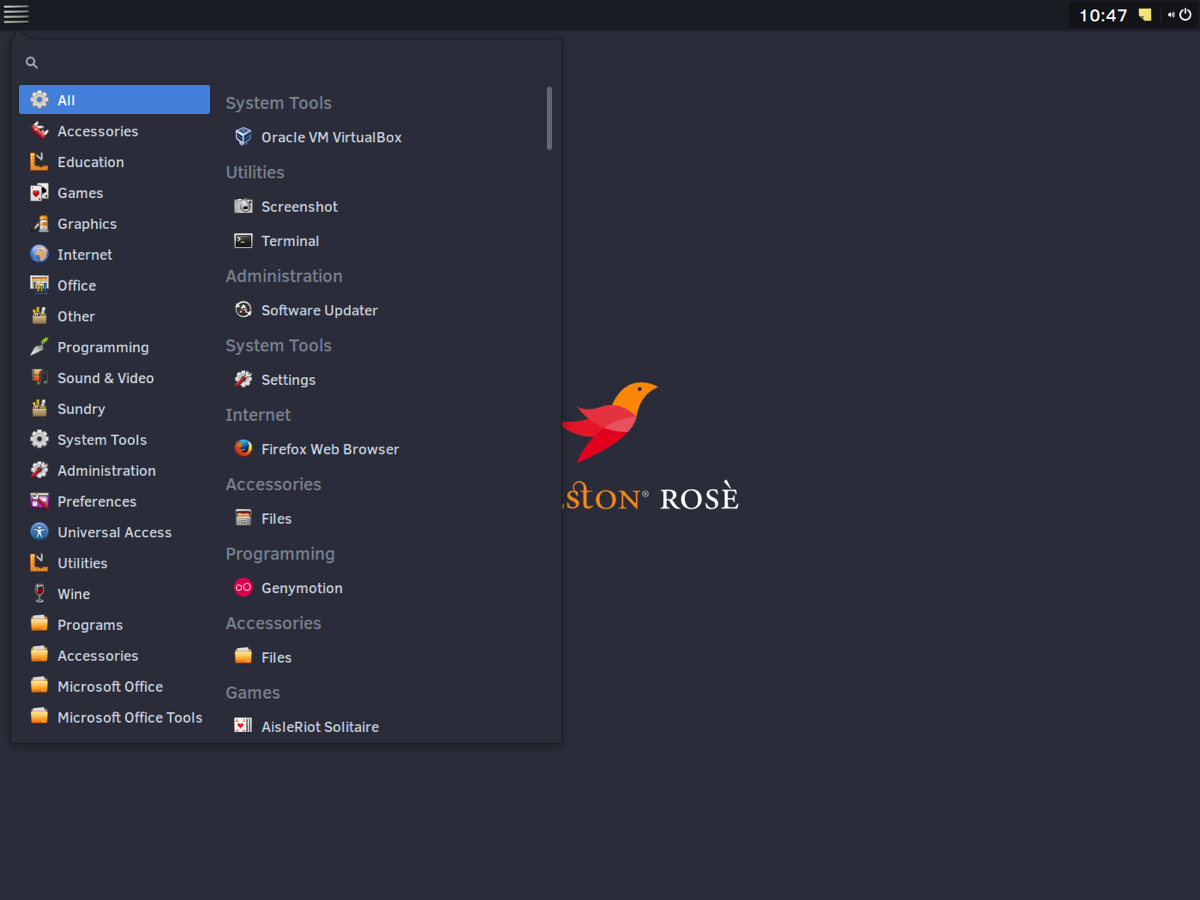Open the Other category
Image resolution: width=1200 pixels, height=900 pixels.
click(x=114, y=316)
